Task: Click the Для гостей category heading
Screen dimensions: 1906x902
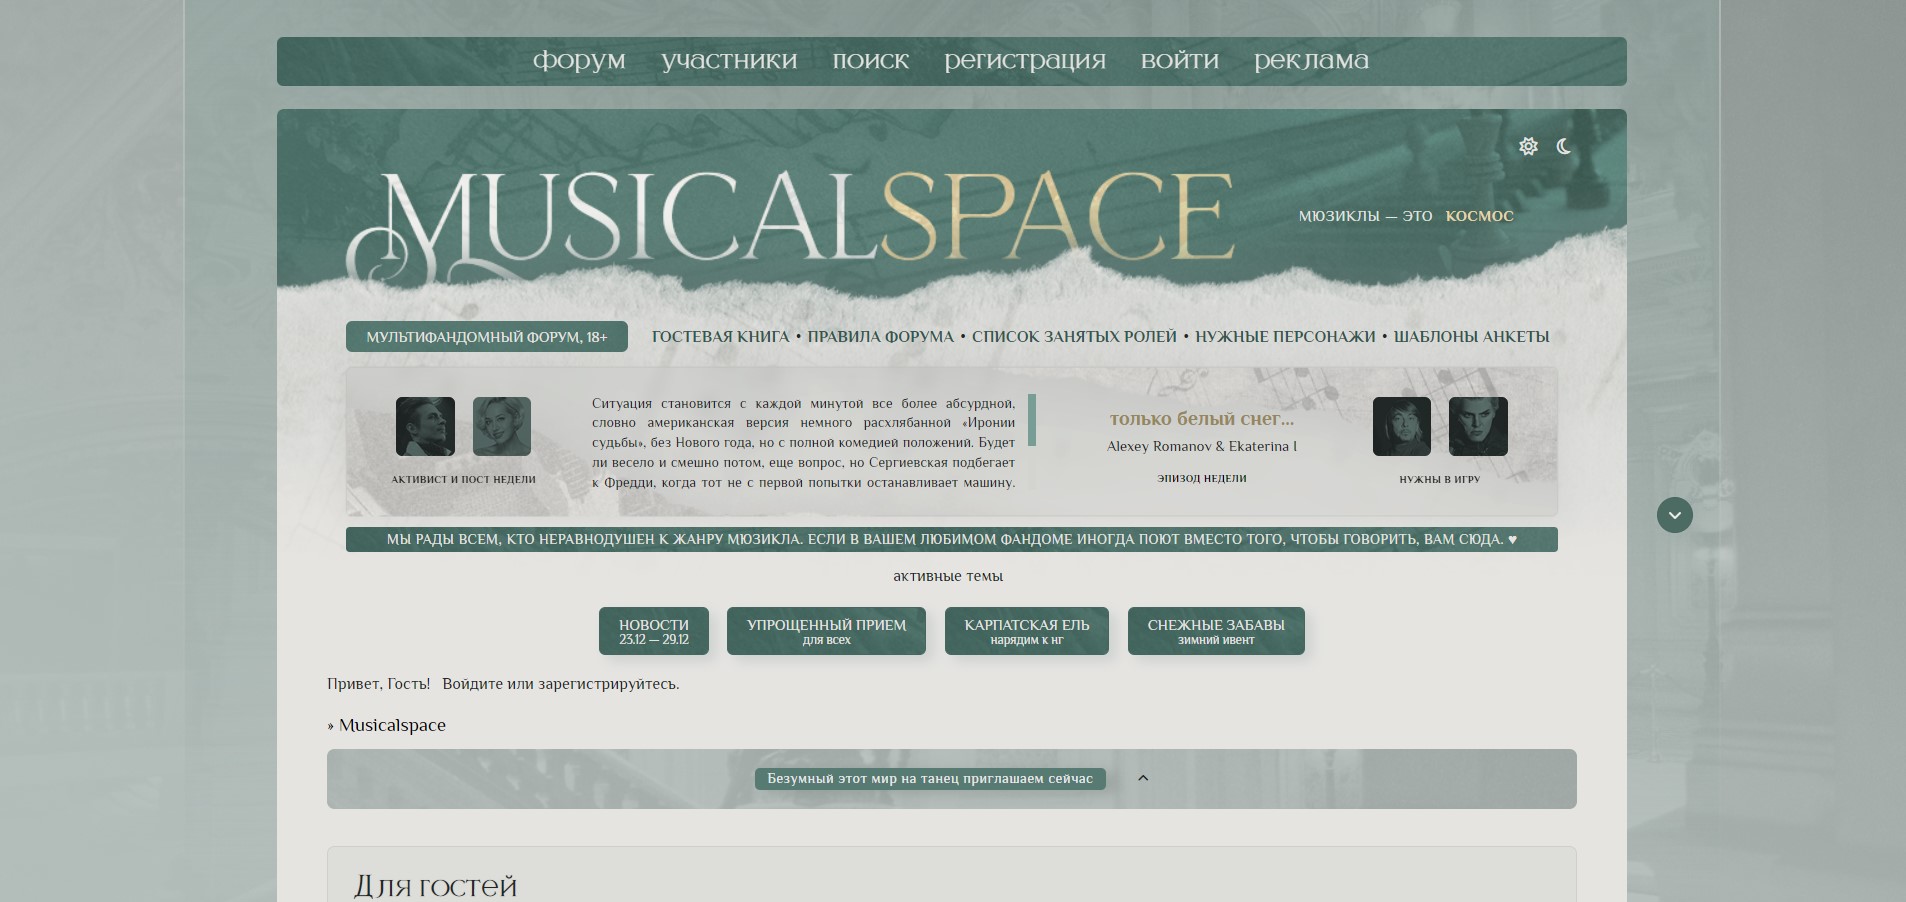Action: click(435, 886)
